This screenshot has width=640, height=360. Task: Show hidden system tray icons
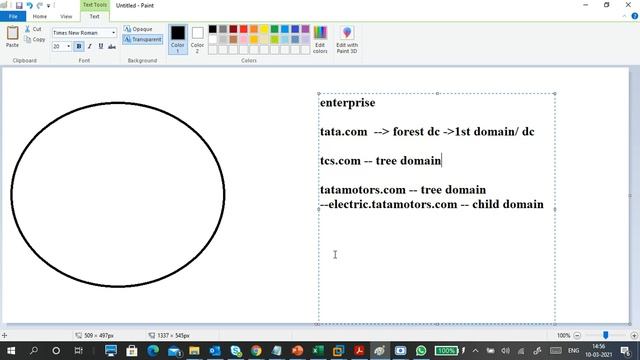(x=476, y=351)
